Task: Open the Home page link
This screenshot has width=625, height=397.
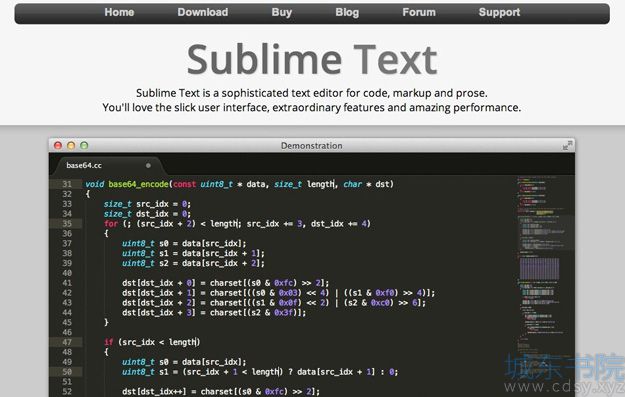Action: 119,12
